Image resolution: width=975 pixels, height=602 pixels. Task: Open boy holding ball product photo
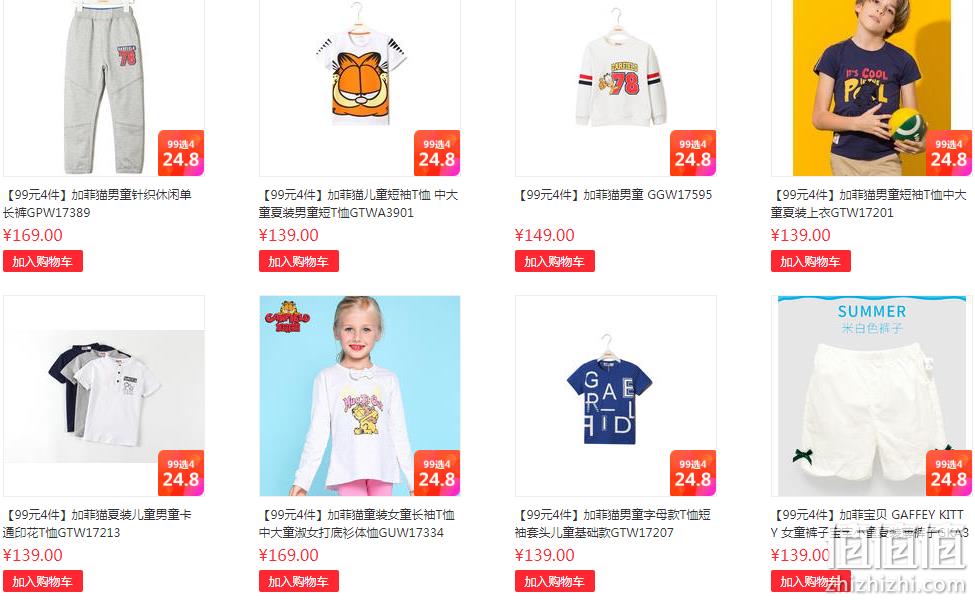pyautogui.click(x=871, y=88)
